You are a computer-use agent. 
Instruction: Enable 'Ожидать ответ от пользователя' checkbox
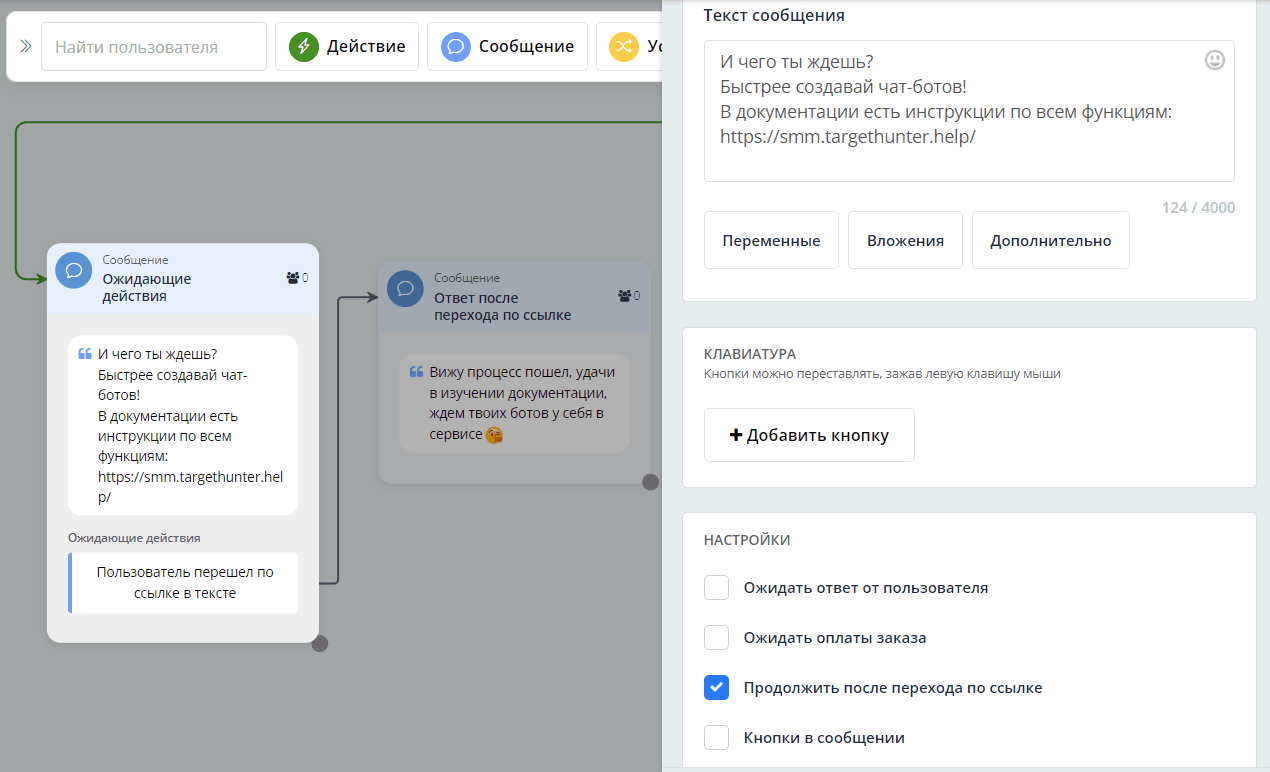(x=716, y=588)
